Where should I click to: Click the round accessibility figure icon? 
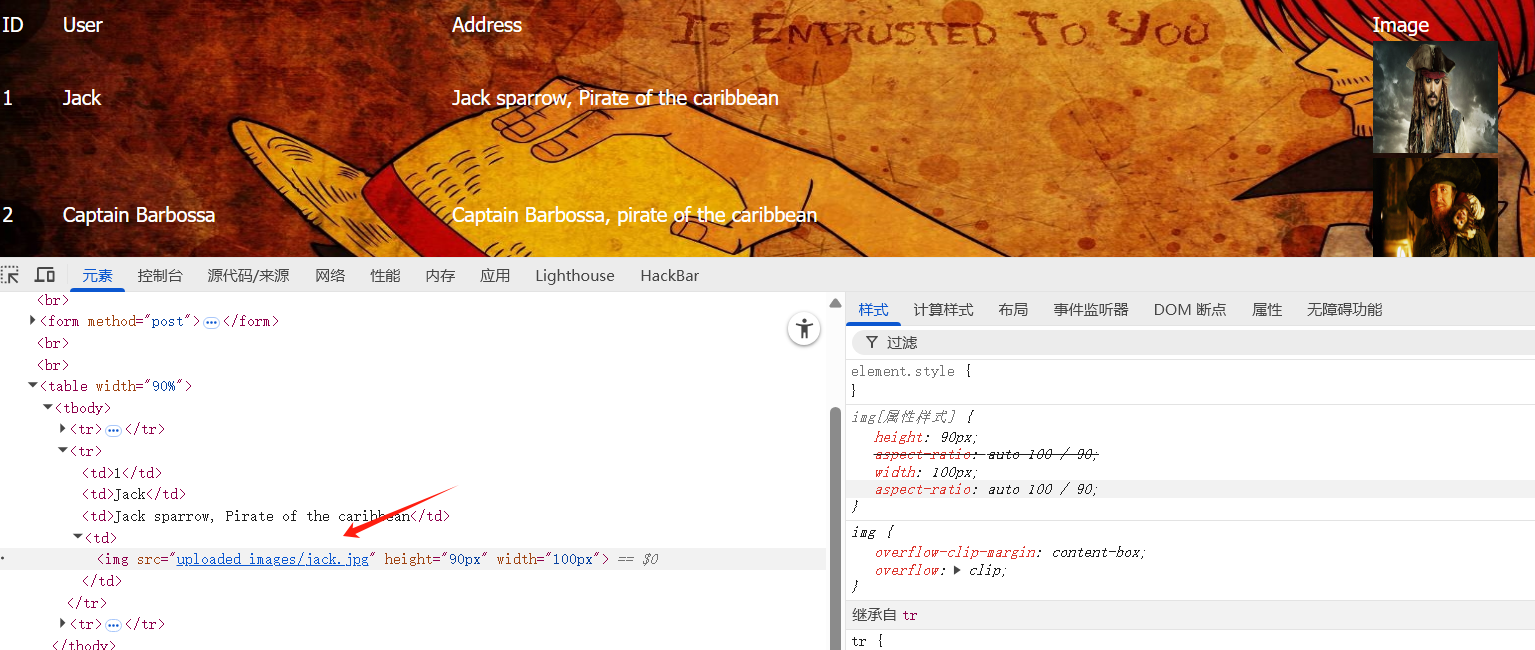(x=804, y=329)
